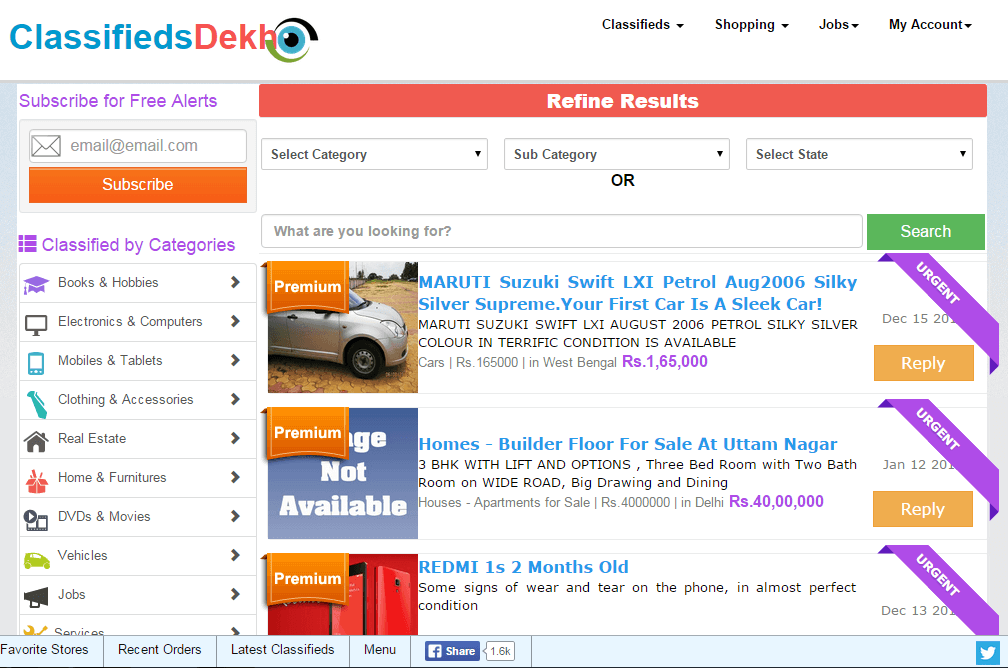Click the Premium badge on the Uttam Nagar listing
The image size is (1008, 668).
tap(307, 432)
